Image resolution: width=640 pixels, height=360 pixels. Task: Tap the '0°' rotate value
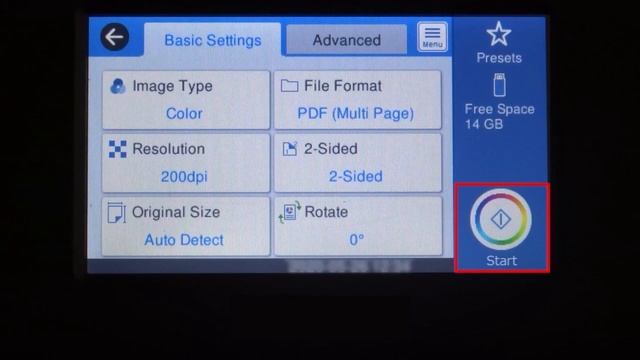coord(357,240)
